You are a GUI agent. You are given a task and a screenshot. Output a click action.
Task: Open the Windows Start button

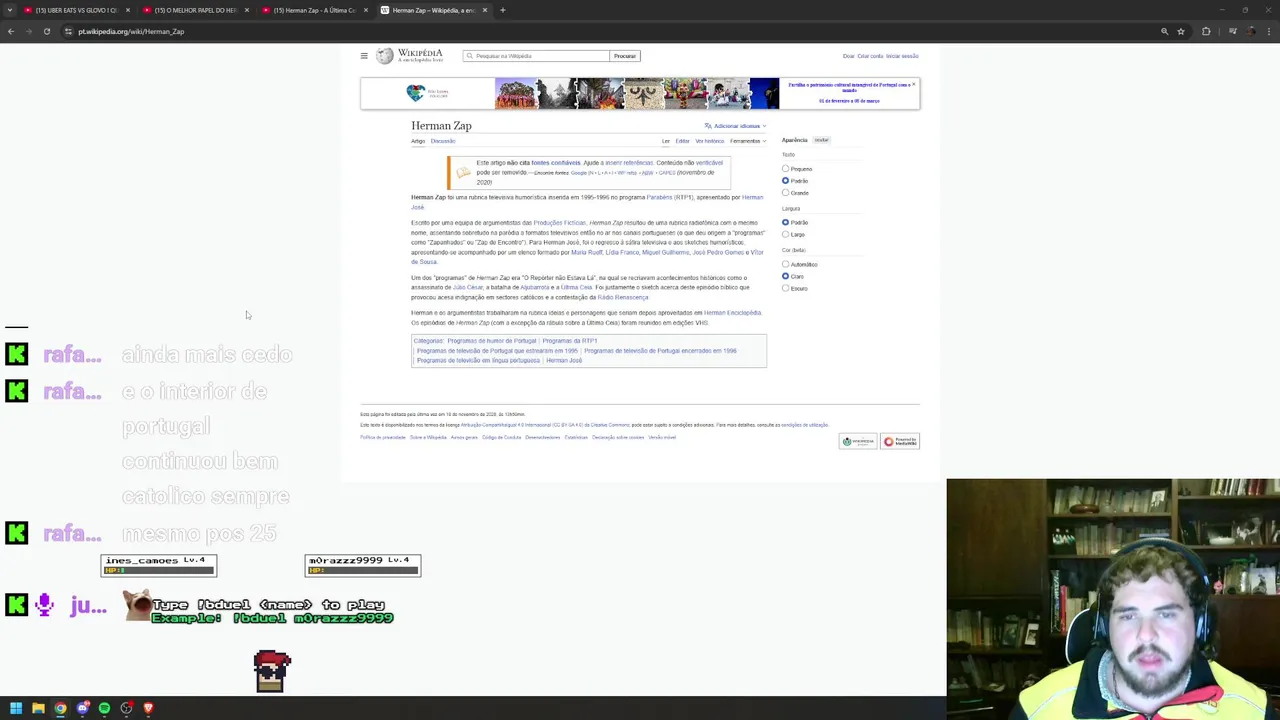click(16, 708)
